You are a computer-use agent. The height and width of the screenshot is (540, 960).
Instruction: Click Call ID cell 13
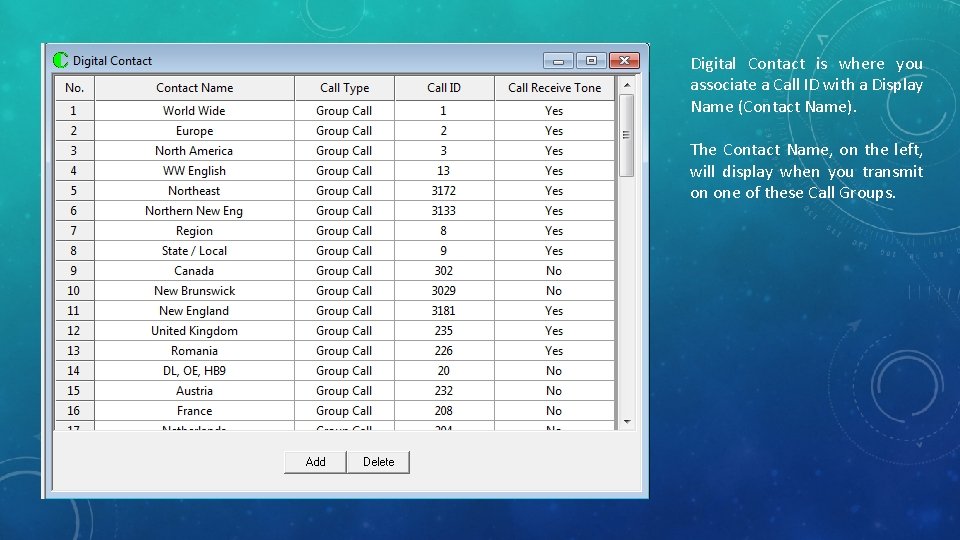tap(444, 171)
